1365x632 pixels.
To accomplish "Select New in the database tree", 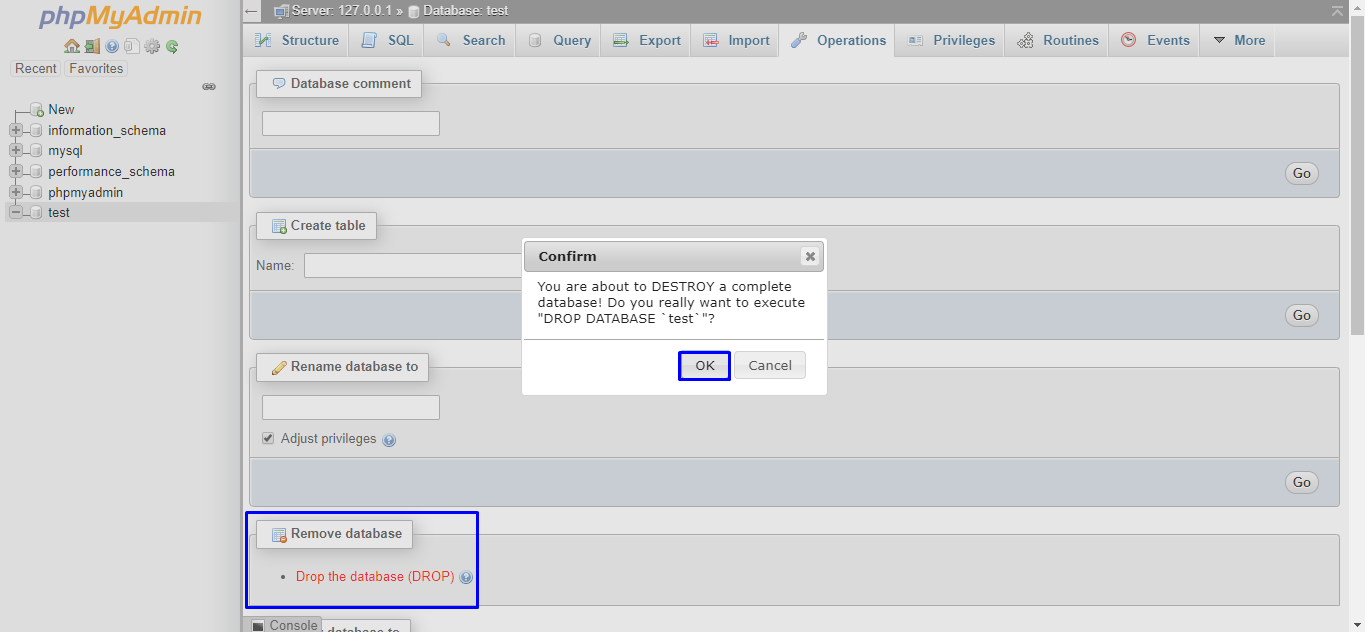I will pyautogui.click(x=61, y=110).
